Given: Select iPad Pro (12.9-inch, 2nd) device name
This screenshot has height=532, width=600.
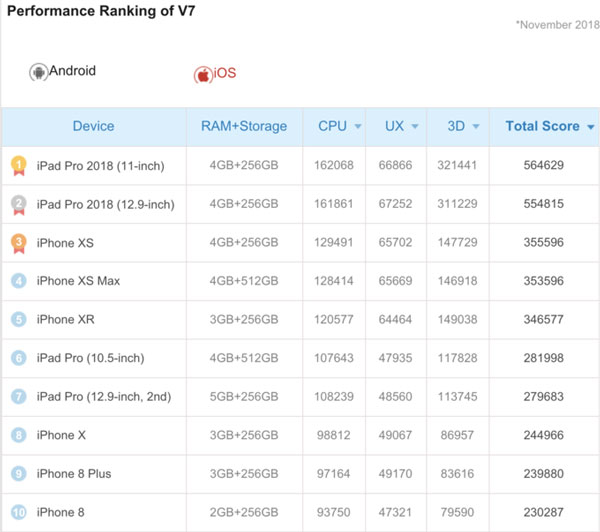Looking at the screenshot, I should (104, 397).
